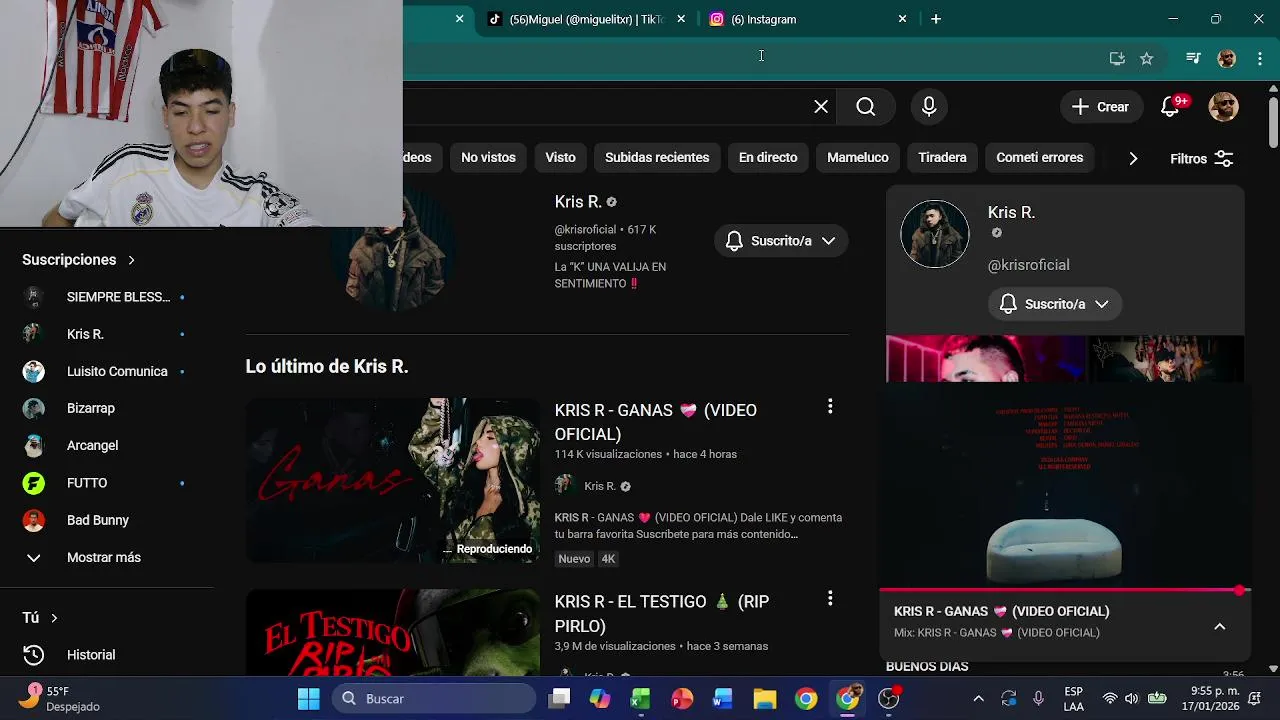
Task: Start voice search with the microphone icon
Action: tap(929, 107)
